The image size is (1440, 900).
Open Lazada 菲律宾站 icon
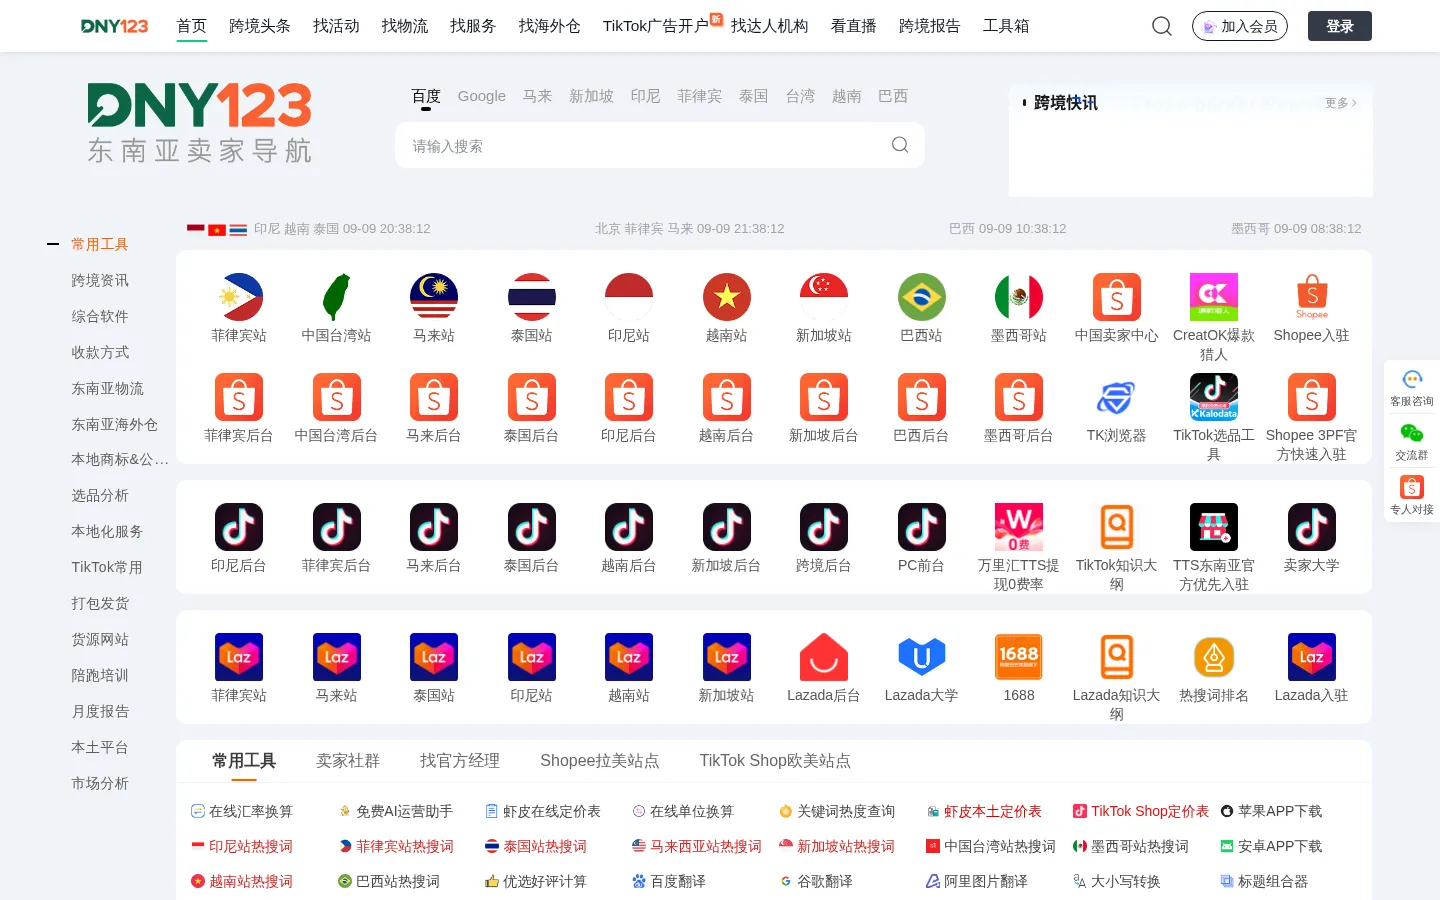tap(239, 657)
